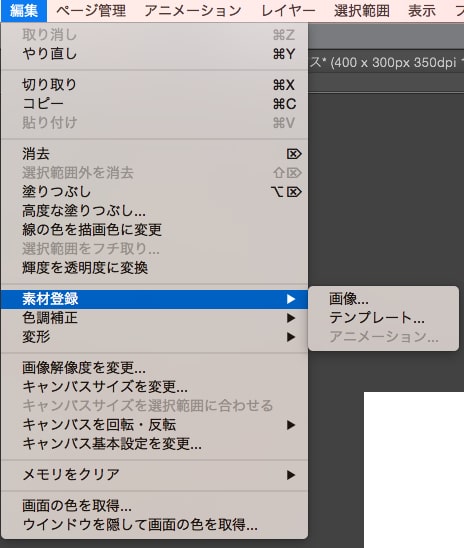Open the レイヤー menu

(x=288, y=10)
